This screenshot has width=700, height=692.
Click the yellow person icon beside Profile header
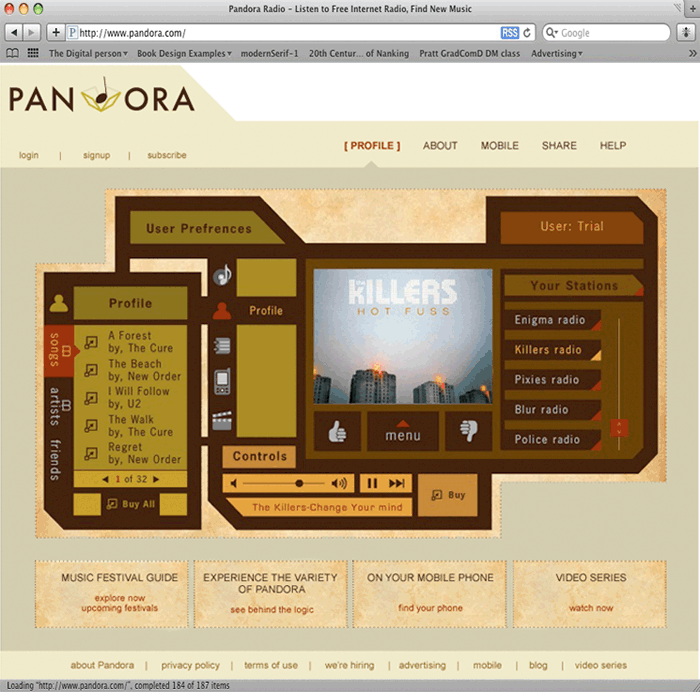click(59, 303)
